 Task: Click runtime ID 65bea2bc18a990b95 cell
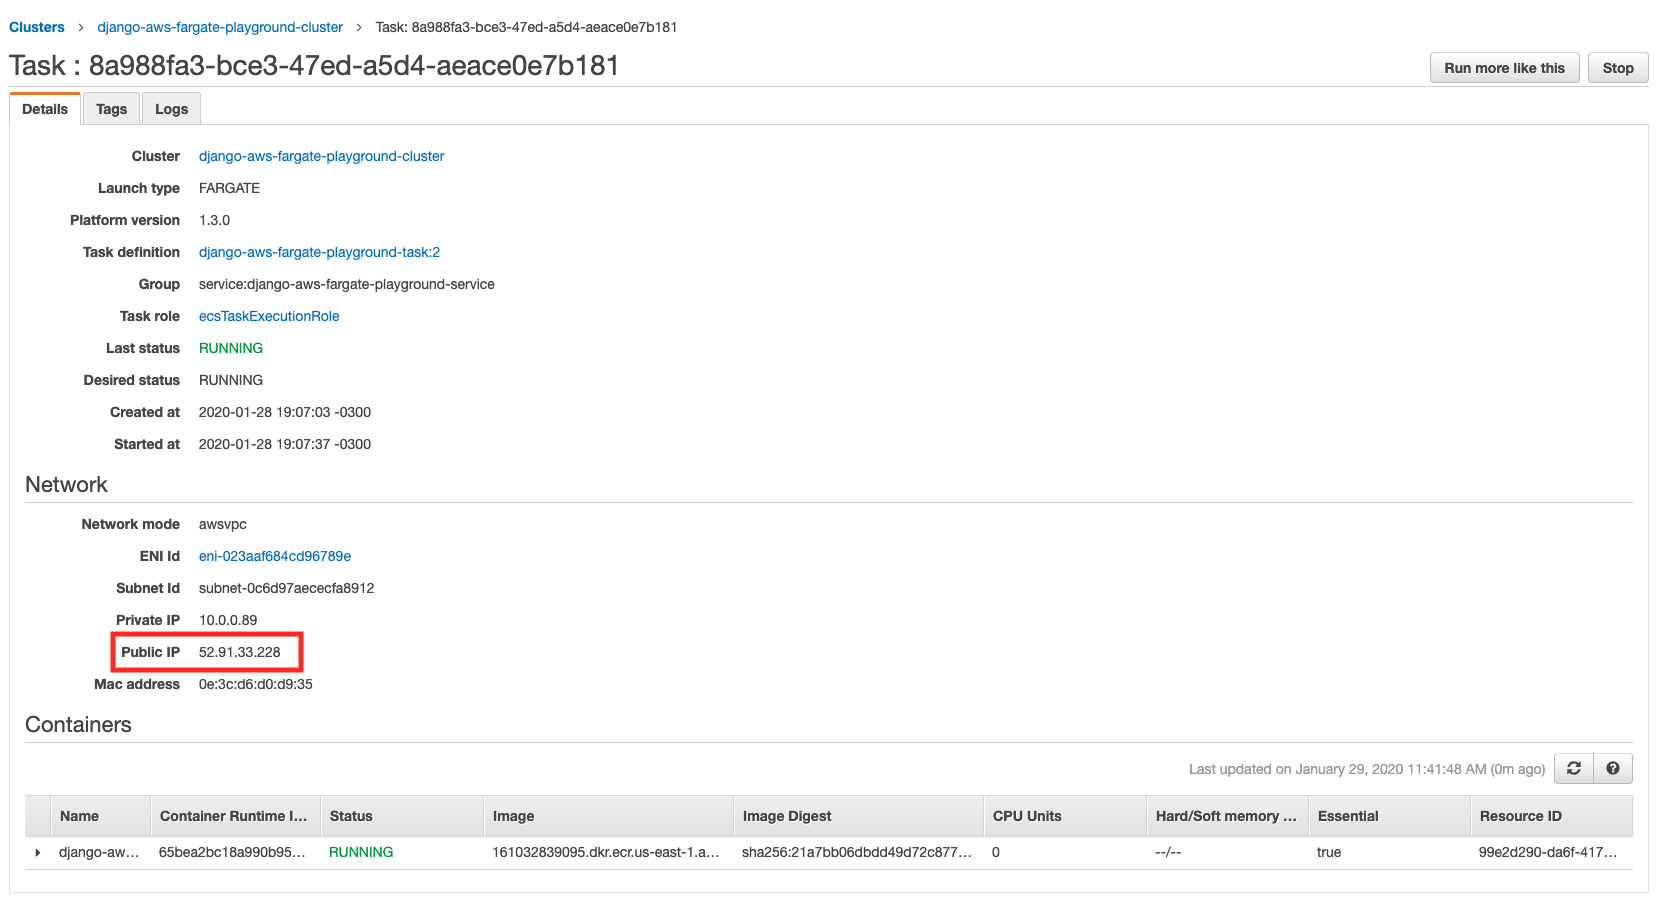(232, 852)
